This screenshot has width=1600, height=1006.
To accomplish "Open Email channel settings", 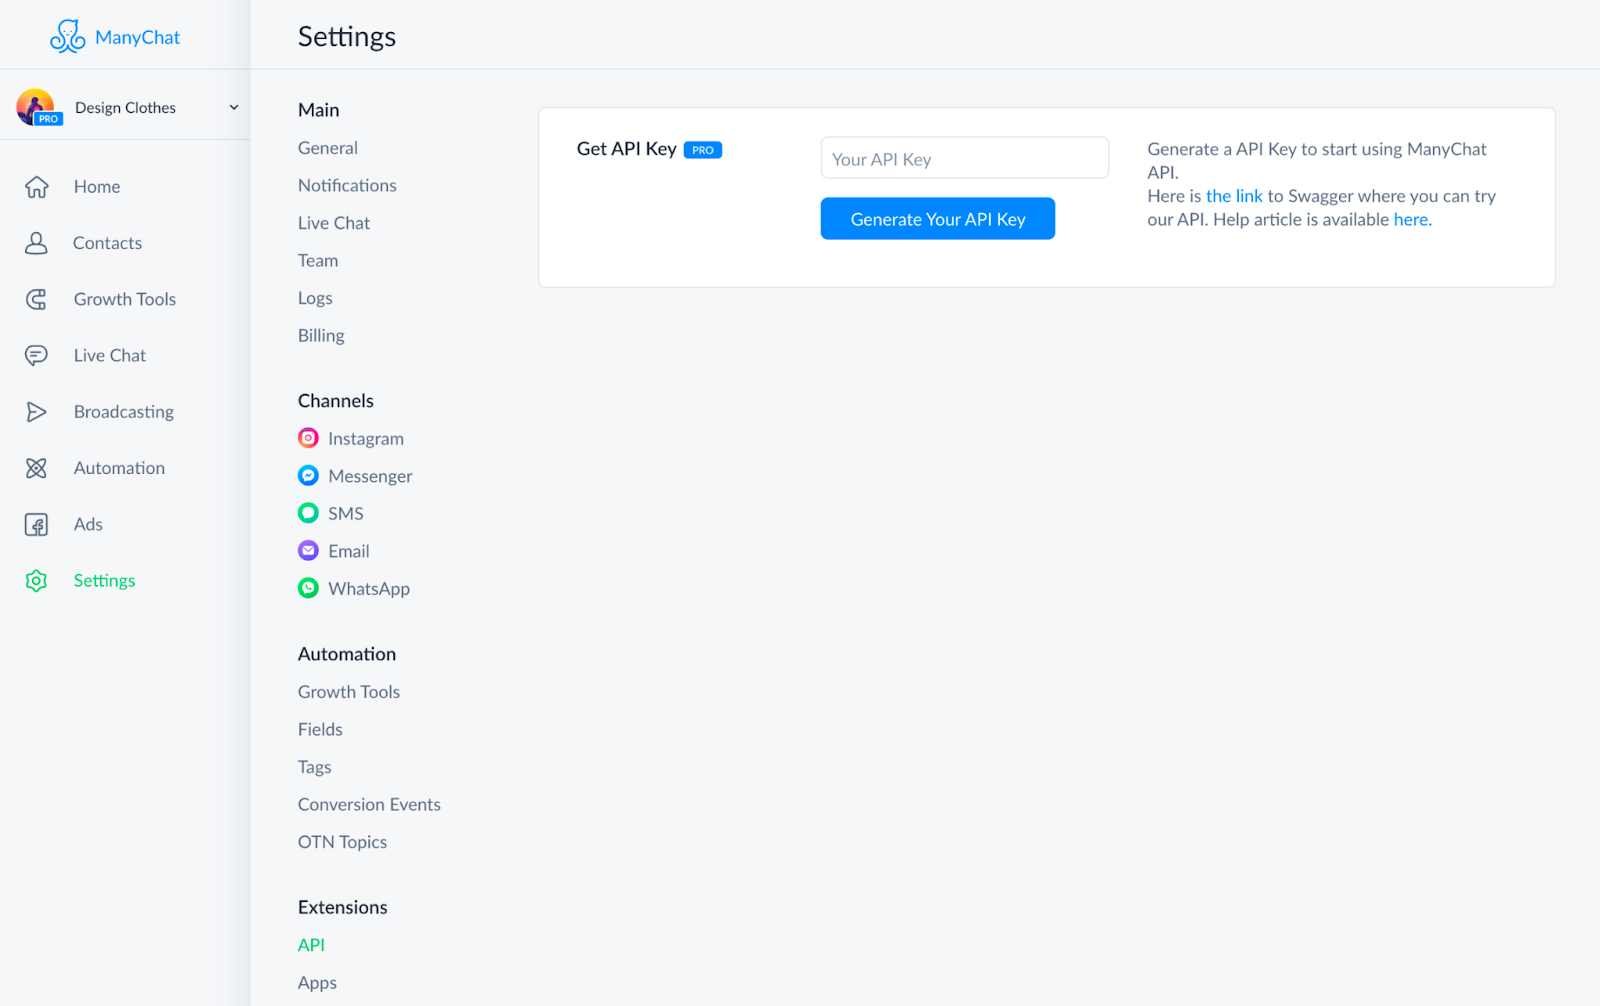I will click(349, 551).
